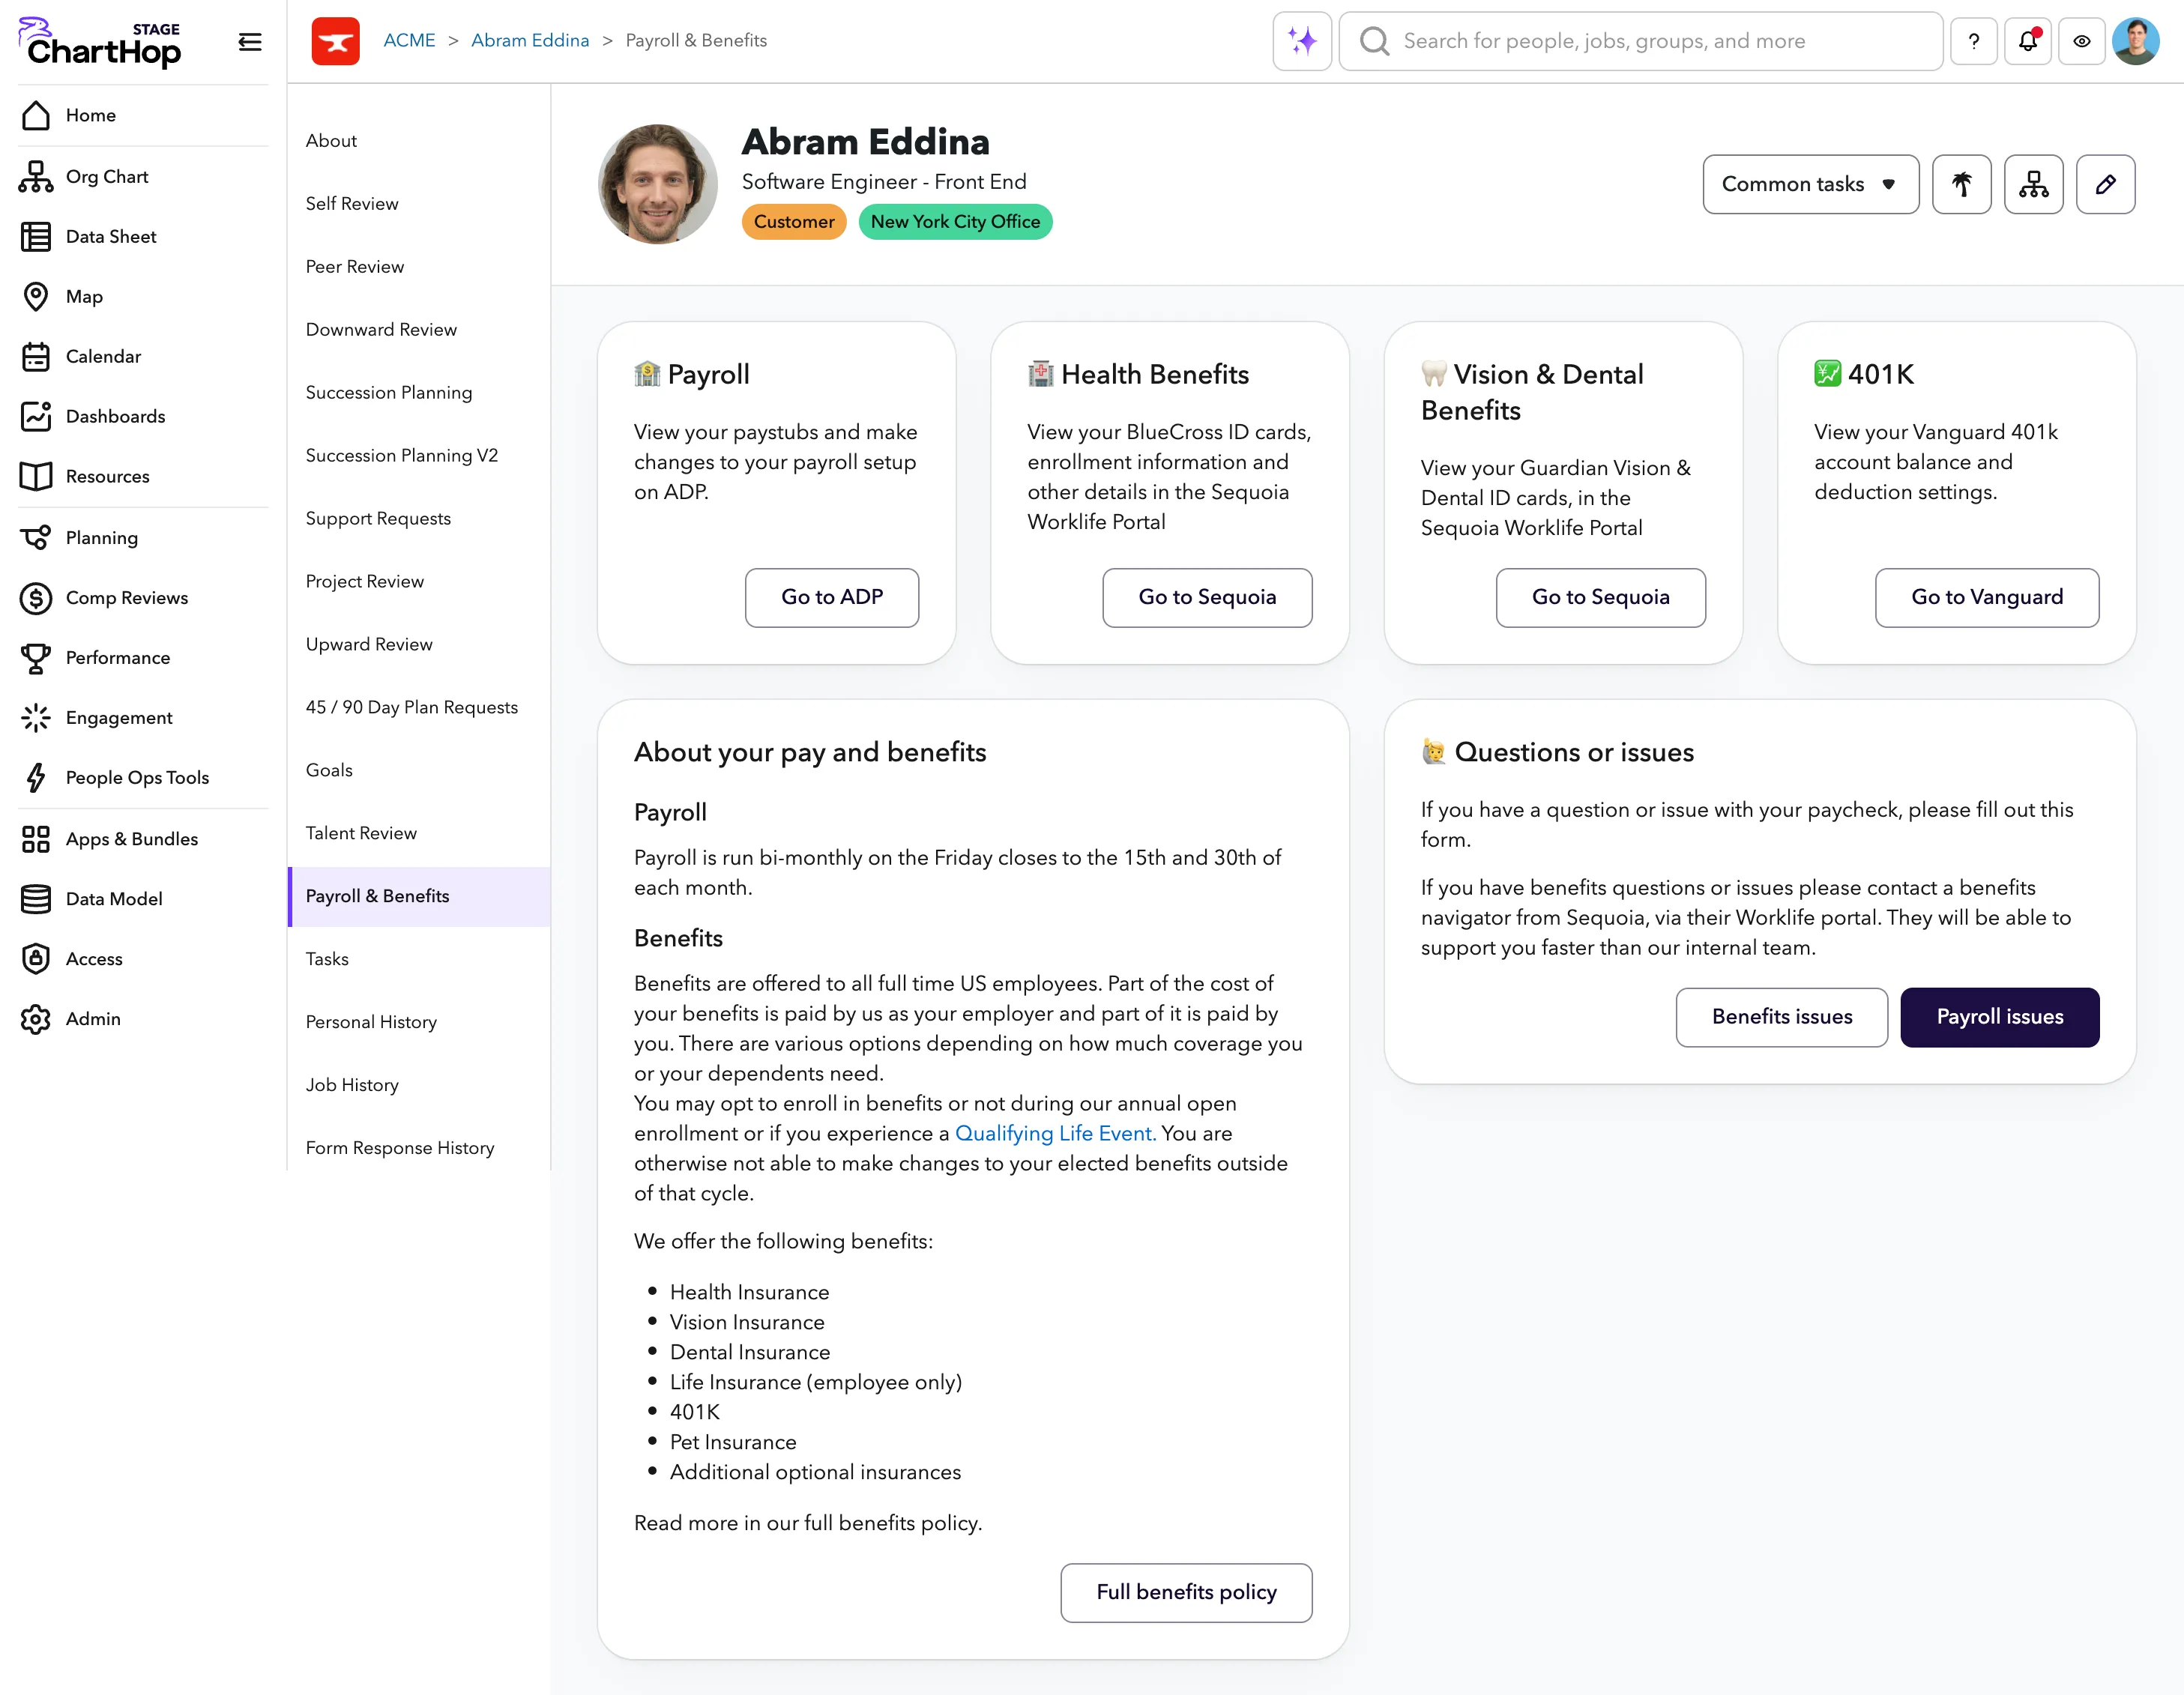Open the Form Response History tab
The height and width of the screenshot is (1695, 2184).
[x=419, y=1148]
